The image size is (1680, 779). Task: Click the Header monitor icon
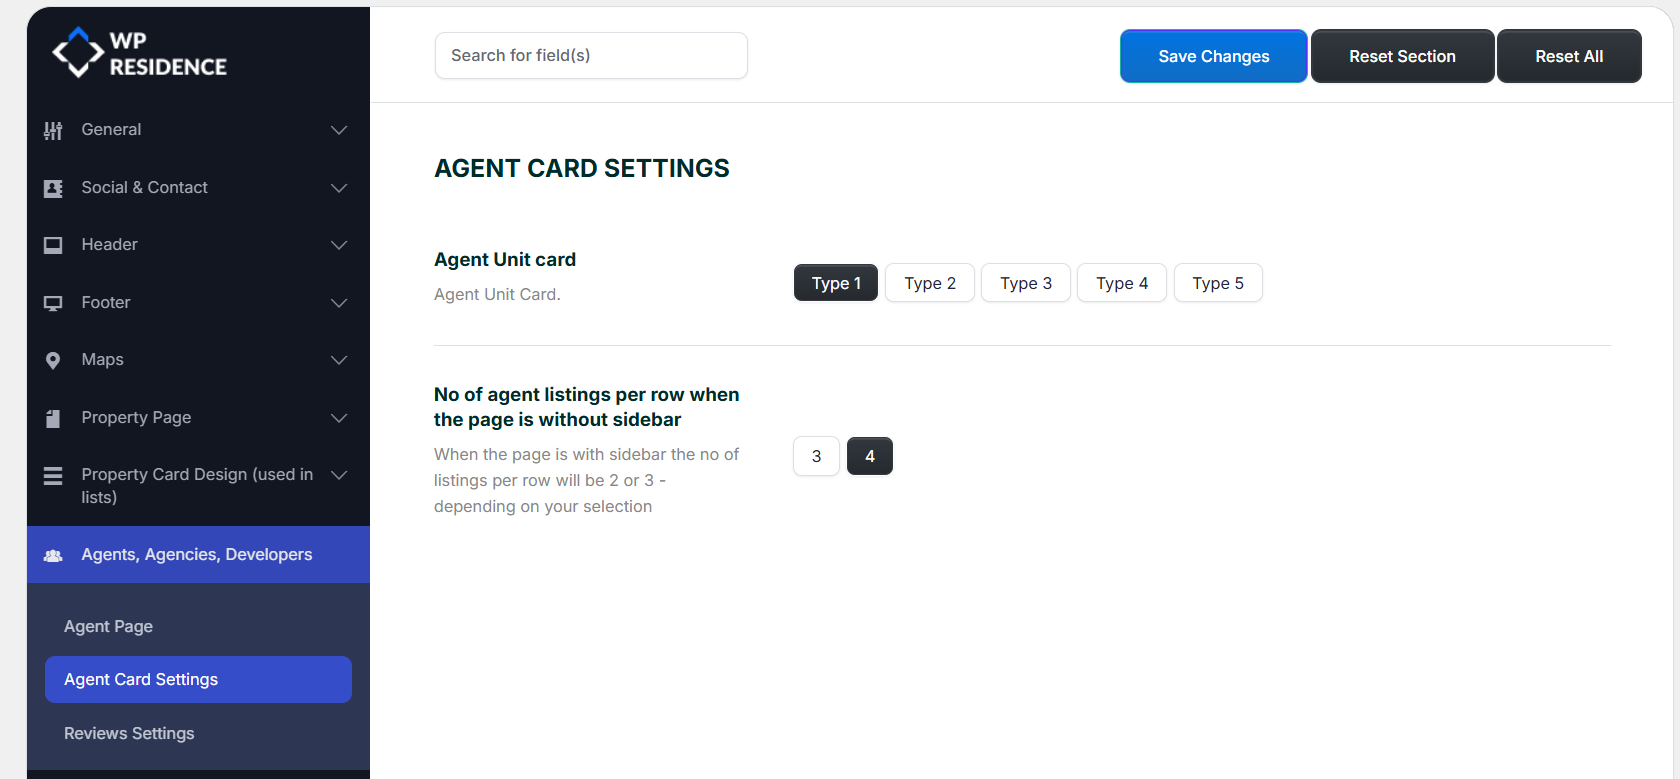(53, 245)
